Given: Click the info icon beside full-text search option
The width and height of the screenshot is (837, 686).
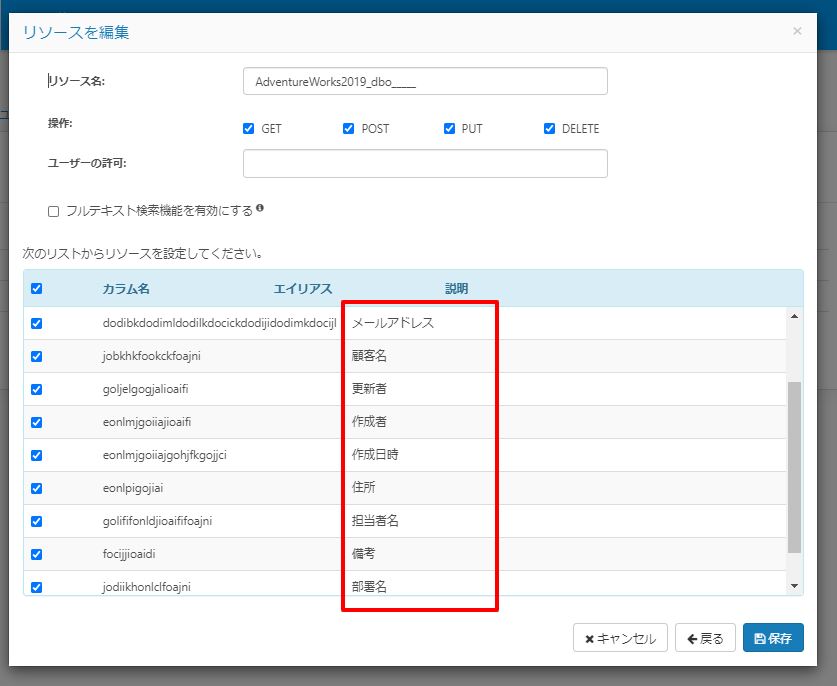Looking at the screenshot, I should click(x=259, y=208).
